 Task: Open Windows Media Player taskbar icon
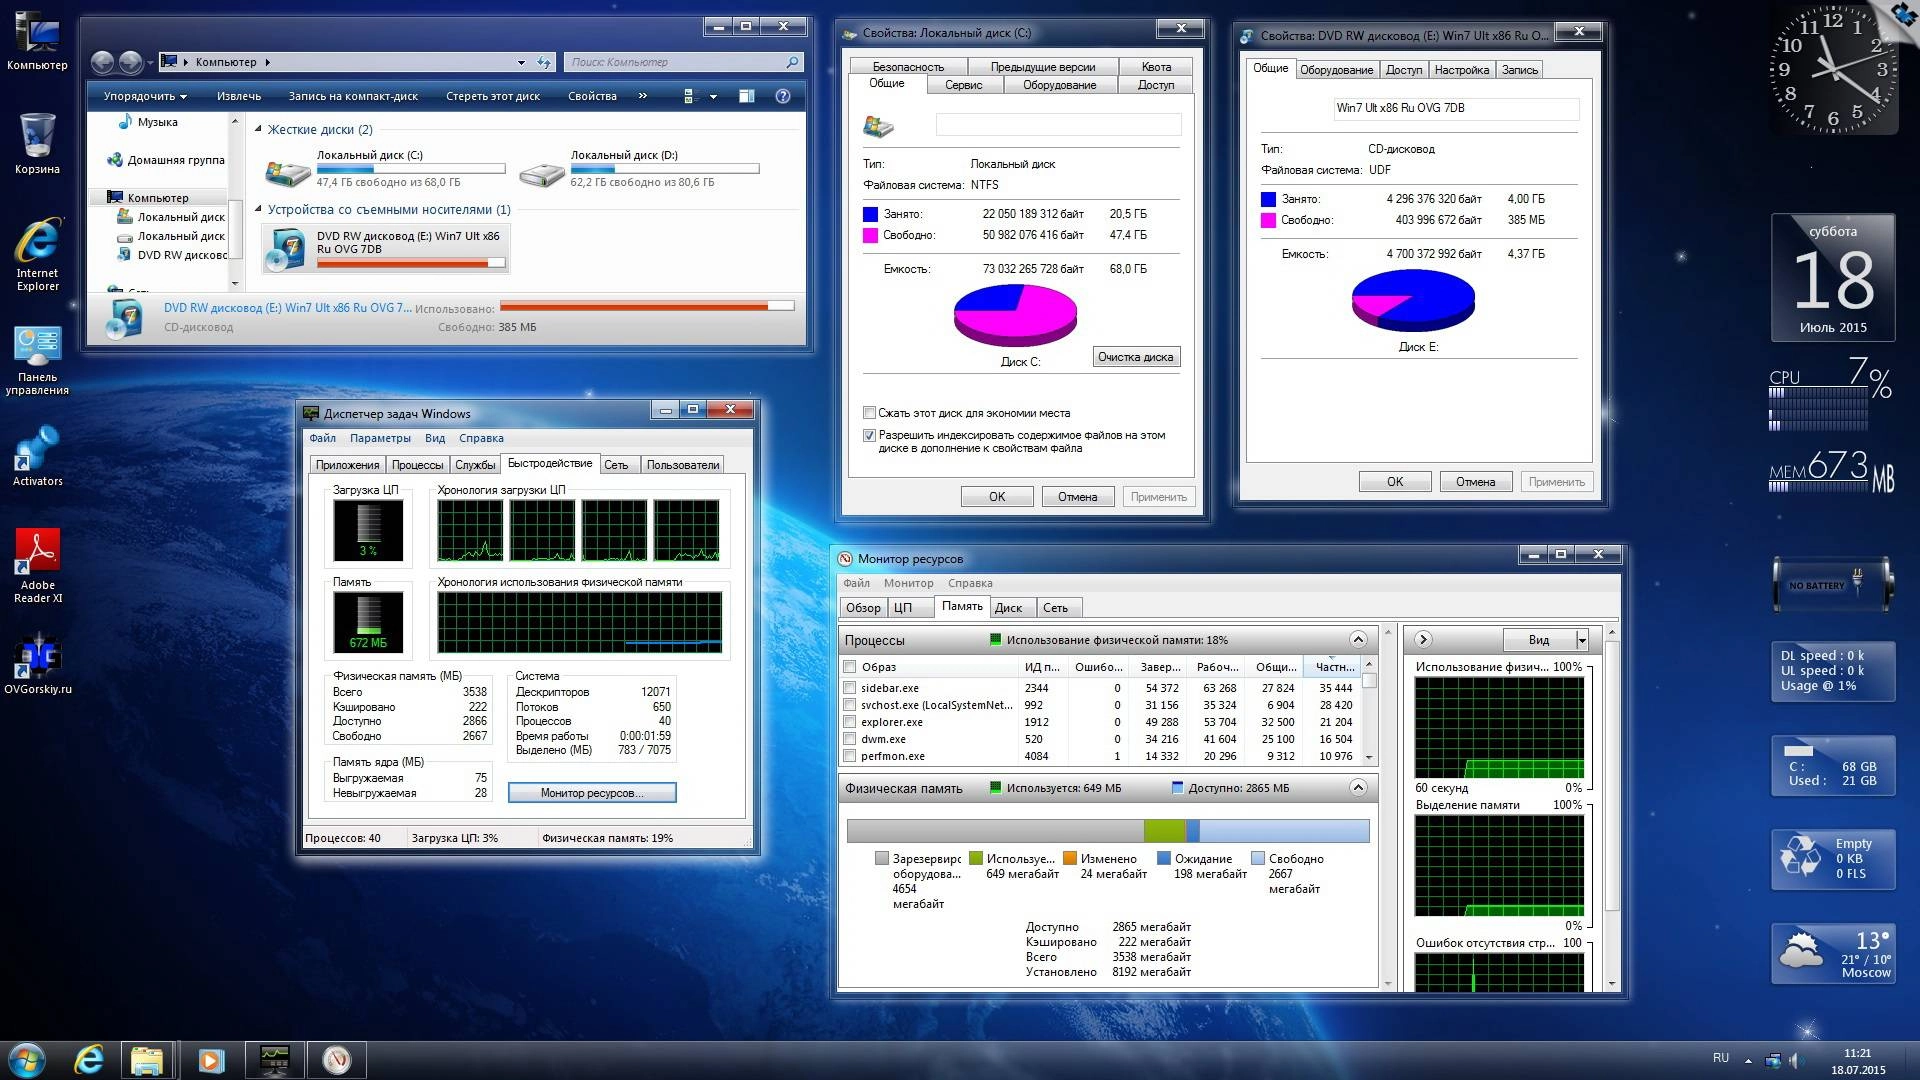(x=211, y=1059)
